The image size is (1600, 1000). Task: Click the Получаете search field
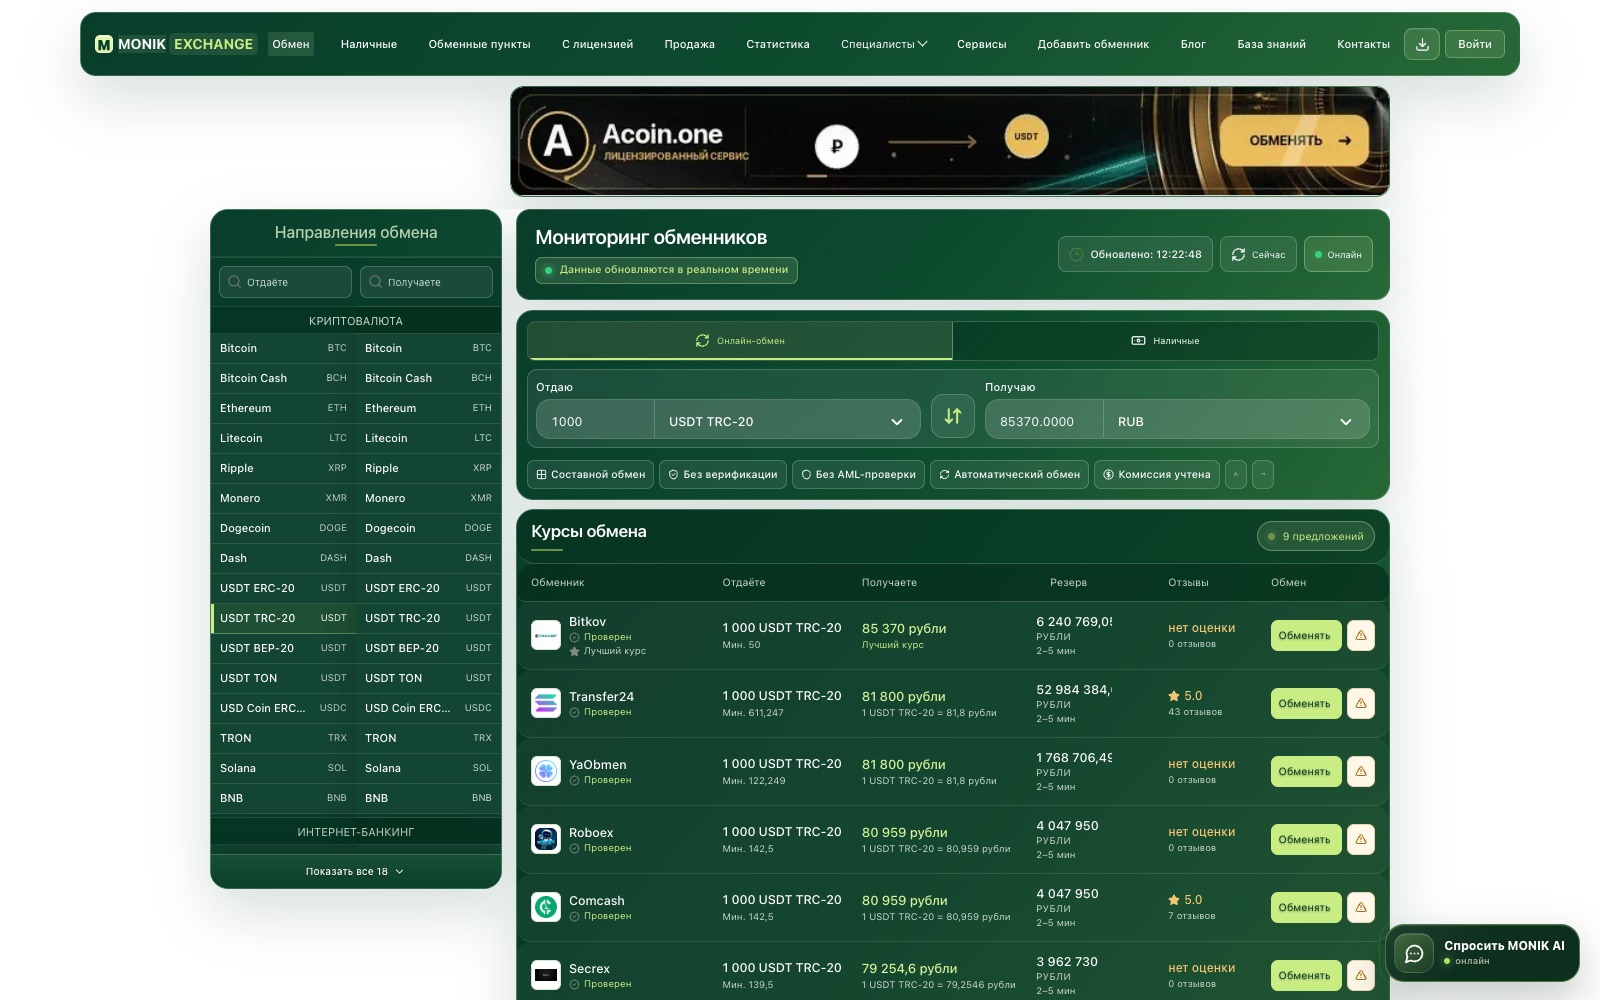426,282
